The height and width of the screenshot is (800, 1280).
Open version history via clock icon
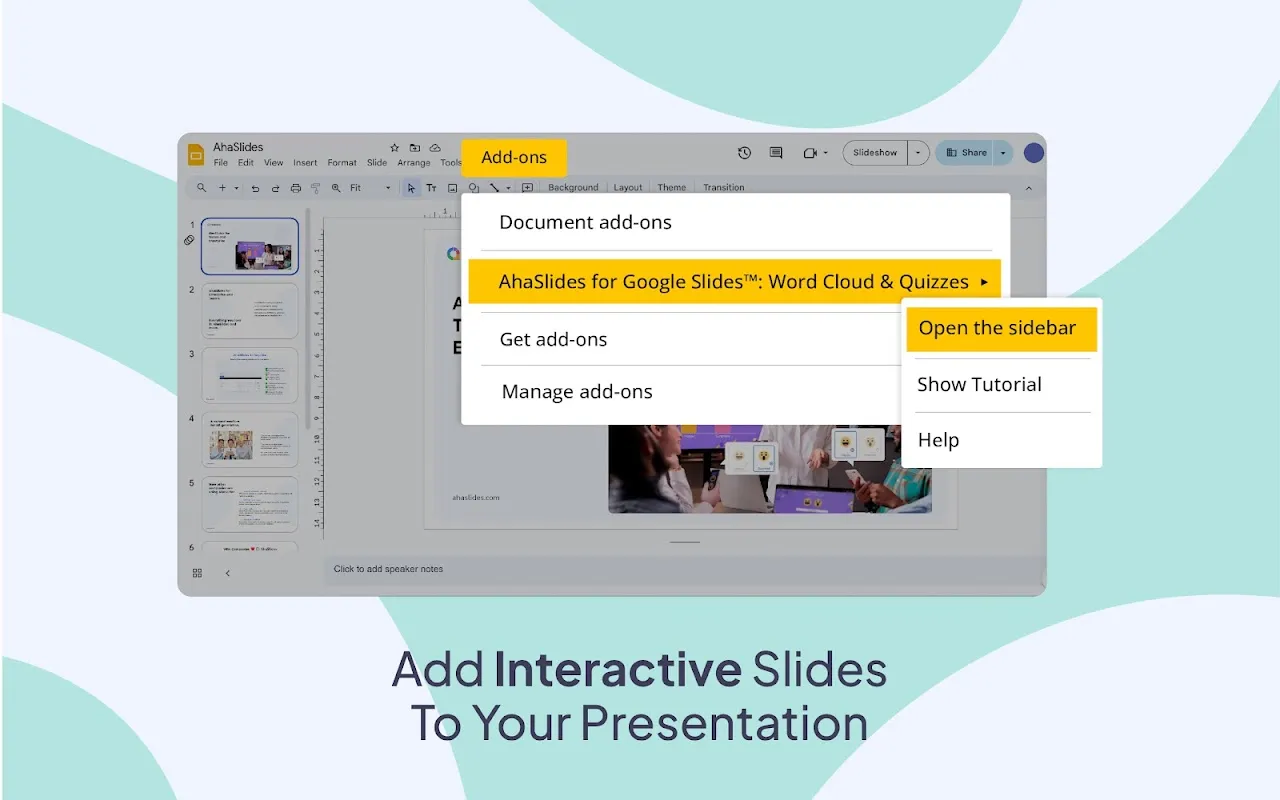[744, 152]
